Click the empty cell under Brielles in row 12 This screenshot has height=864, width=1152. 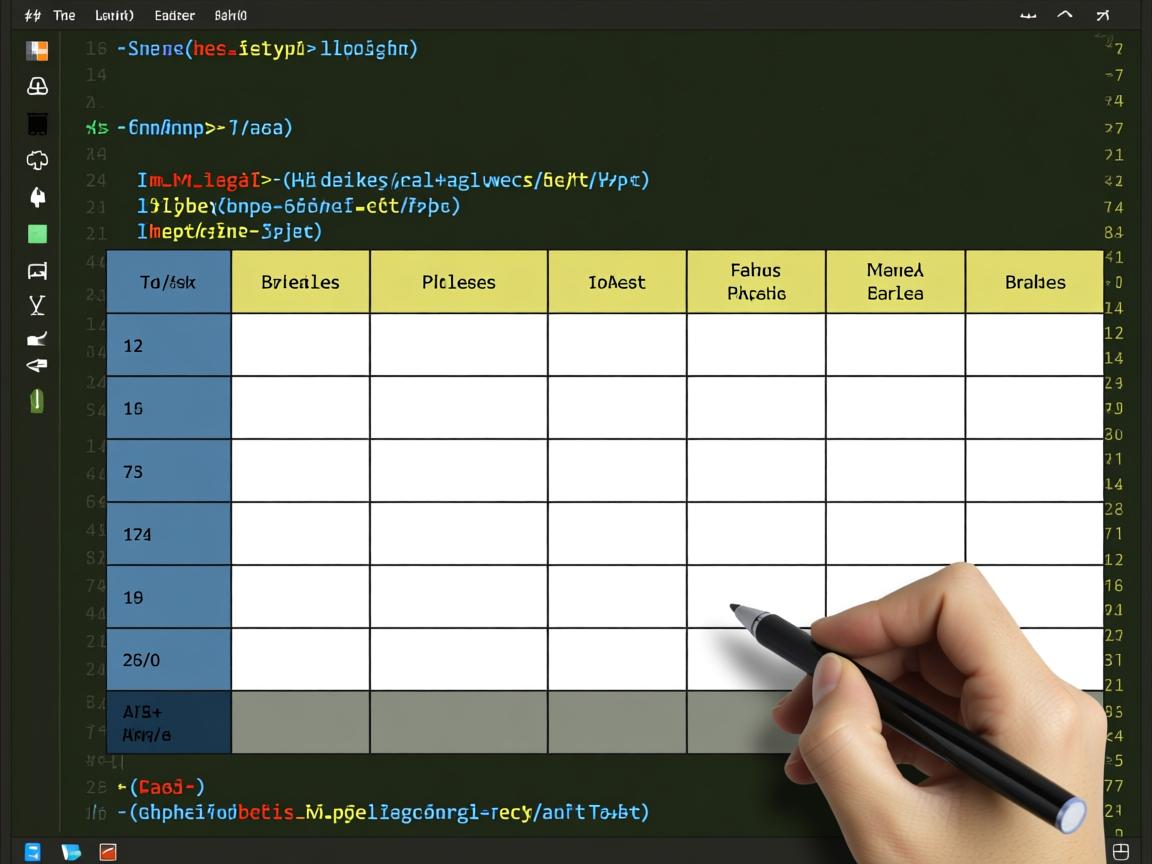click(300, 345)
